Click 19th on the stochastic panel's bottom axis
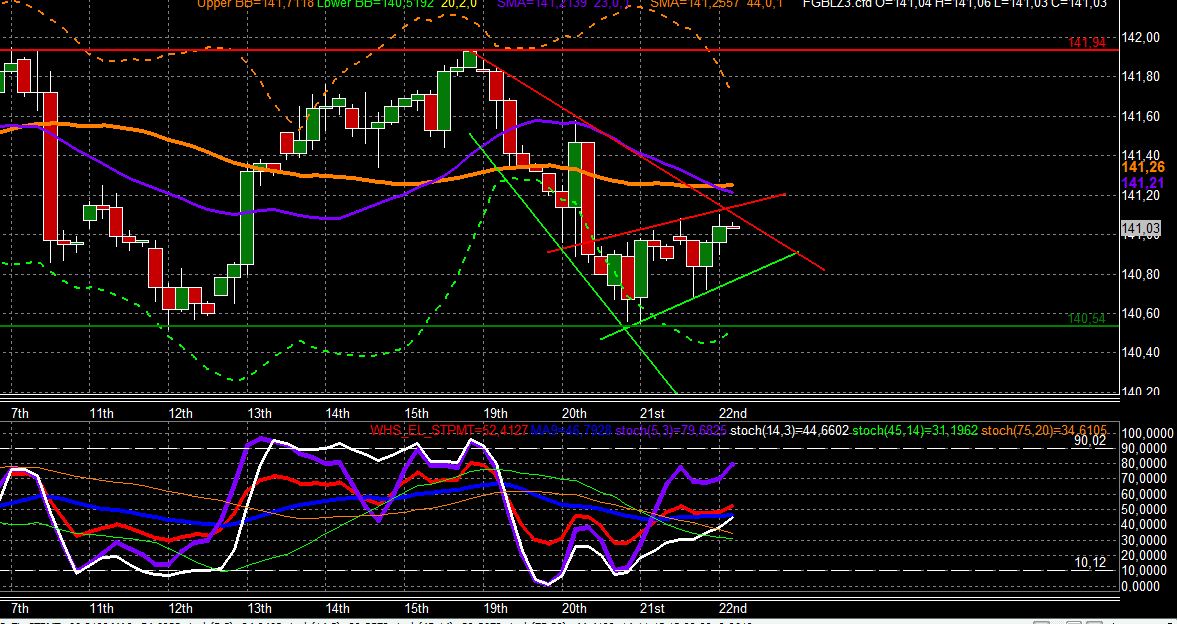1177x624 pixels. click(x=495, y=608)
